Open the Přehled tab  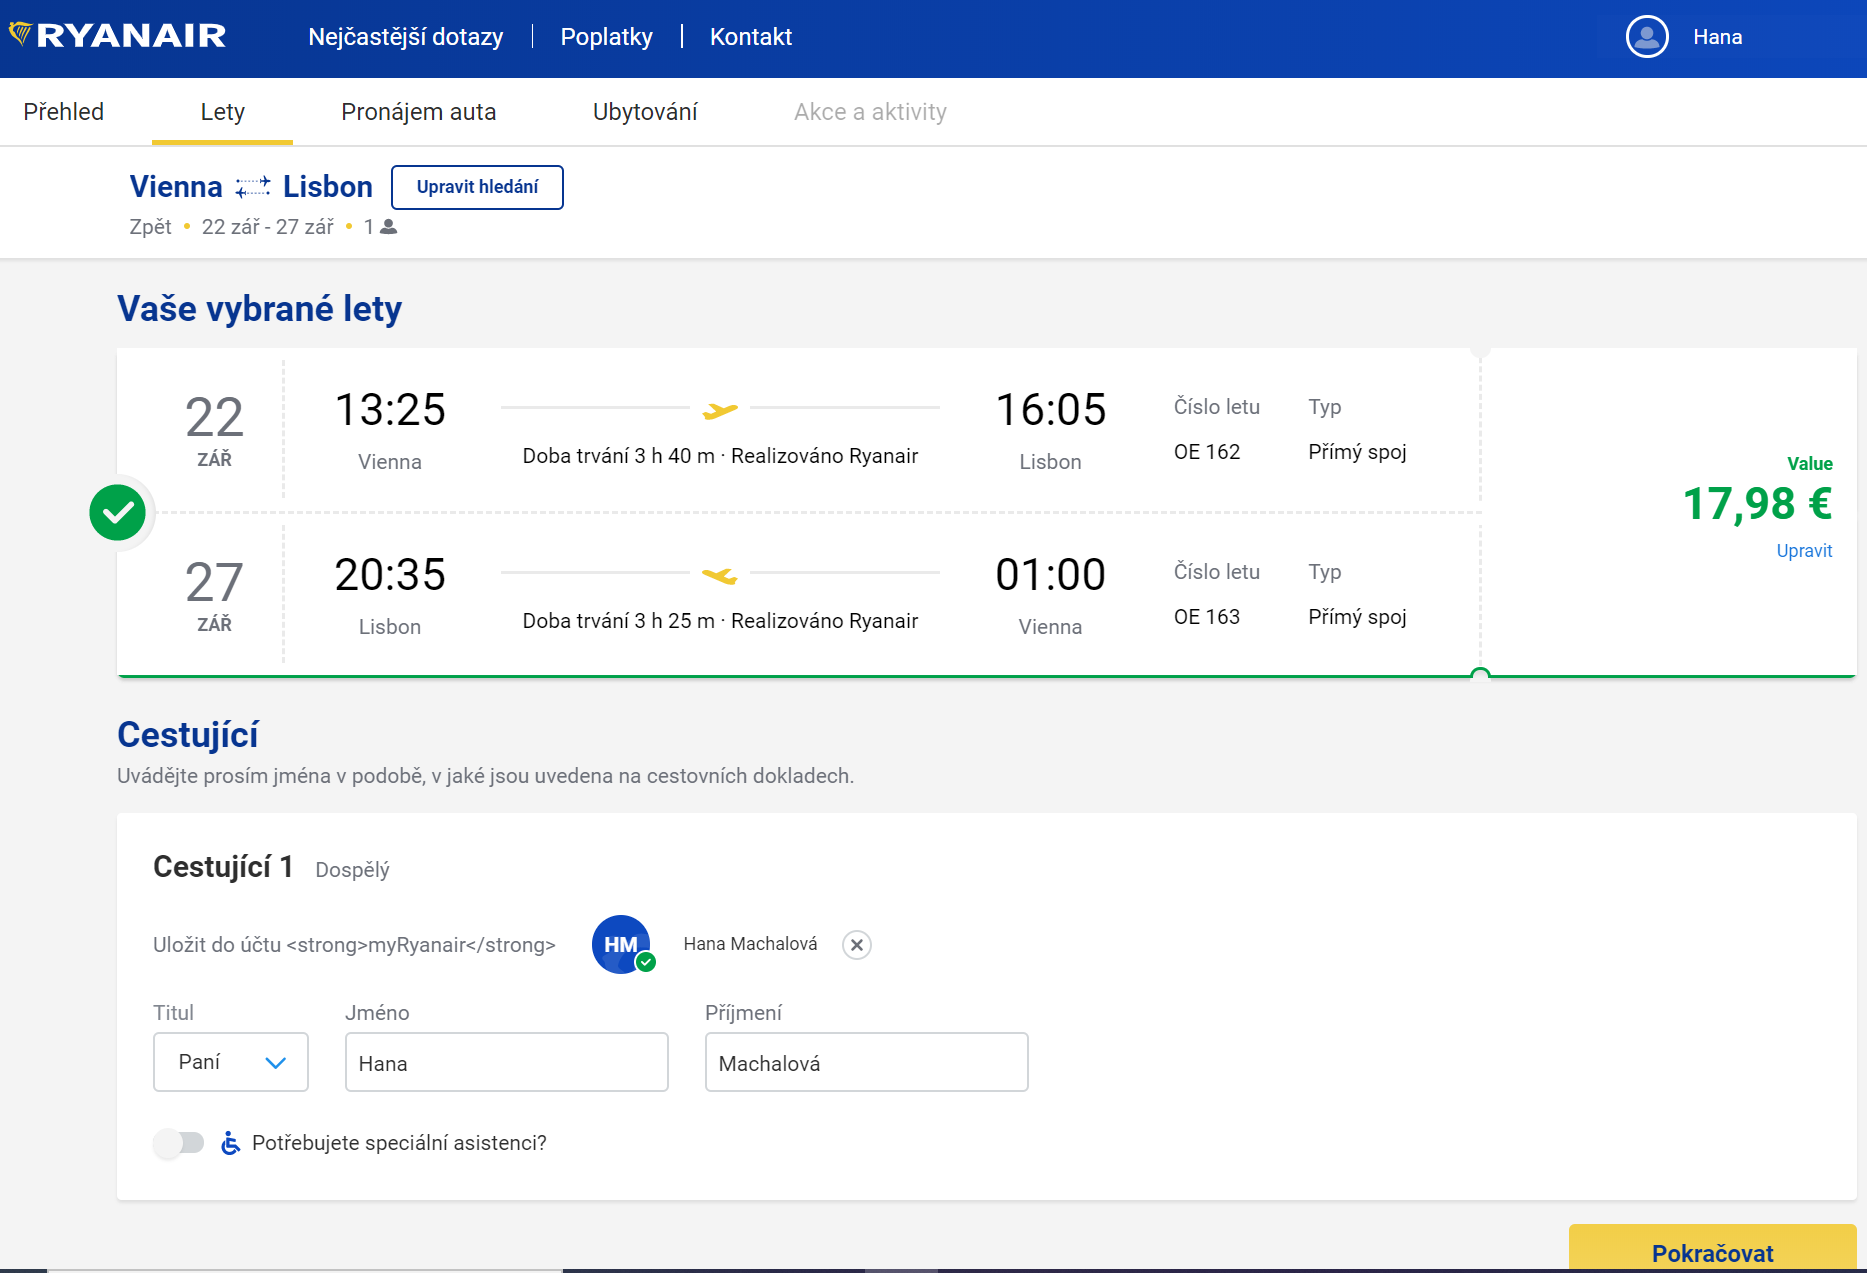point(64,112)
